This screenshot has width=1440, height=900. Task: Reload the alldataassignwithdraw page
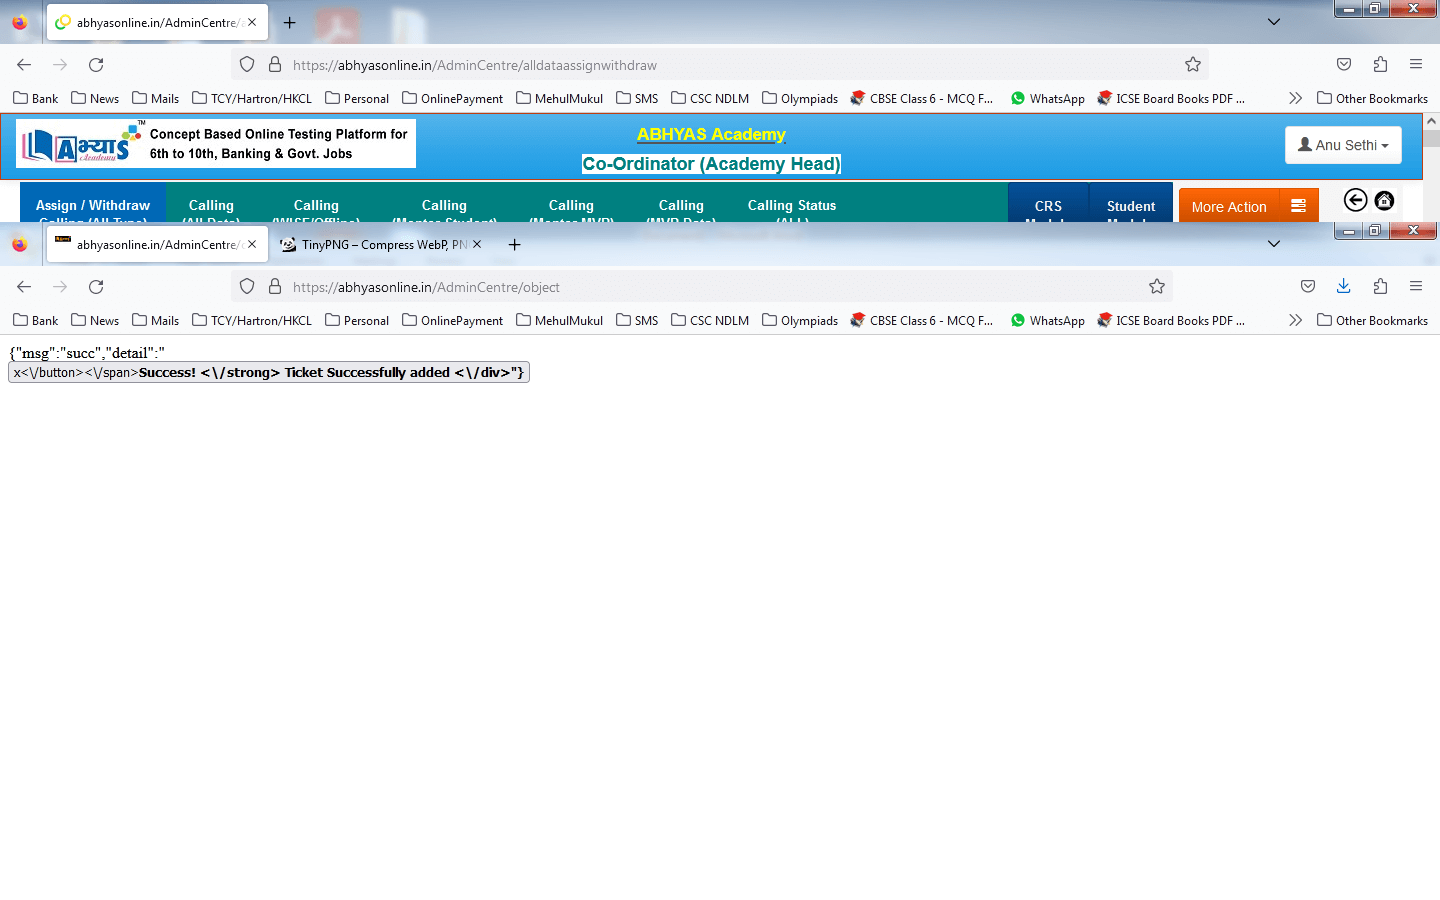point(96,65)
